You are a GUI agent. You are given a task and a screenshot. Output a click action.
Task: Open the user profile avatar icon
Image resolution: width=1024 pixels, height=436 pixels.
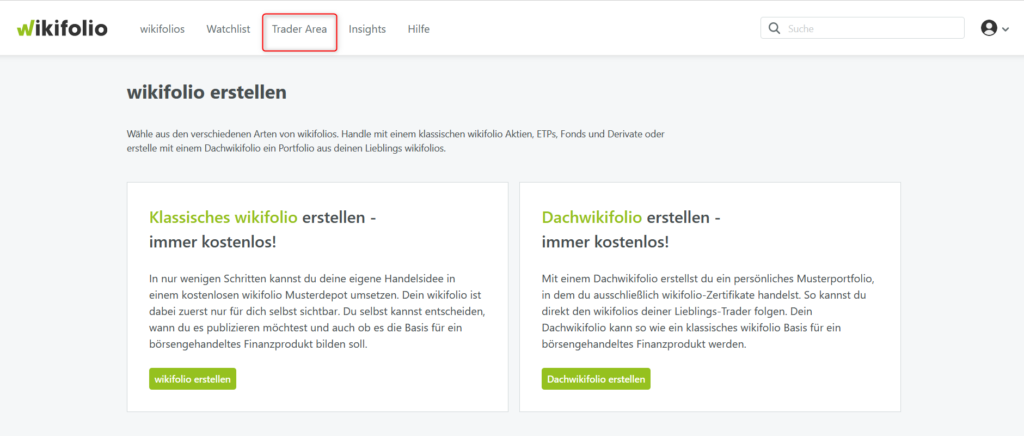point(988,29)
